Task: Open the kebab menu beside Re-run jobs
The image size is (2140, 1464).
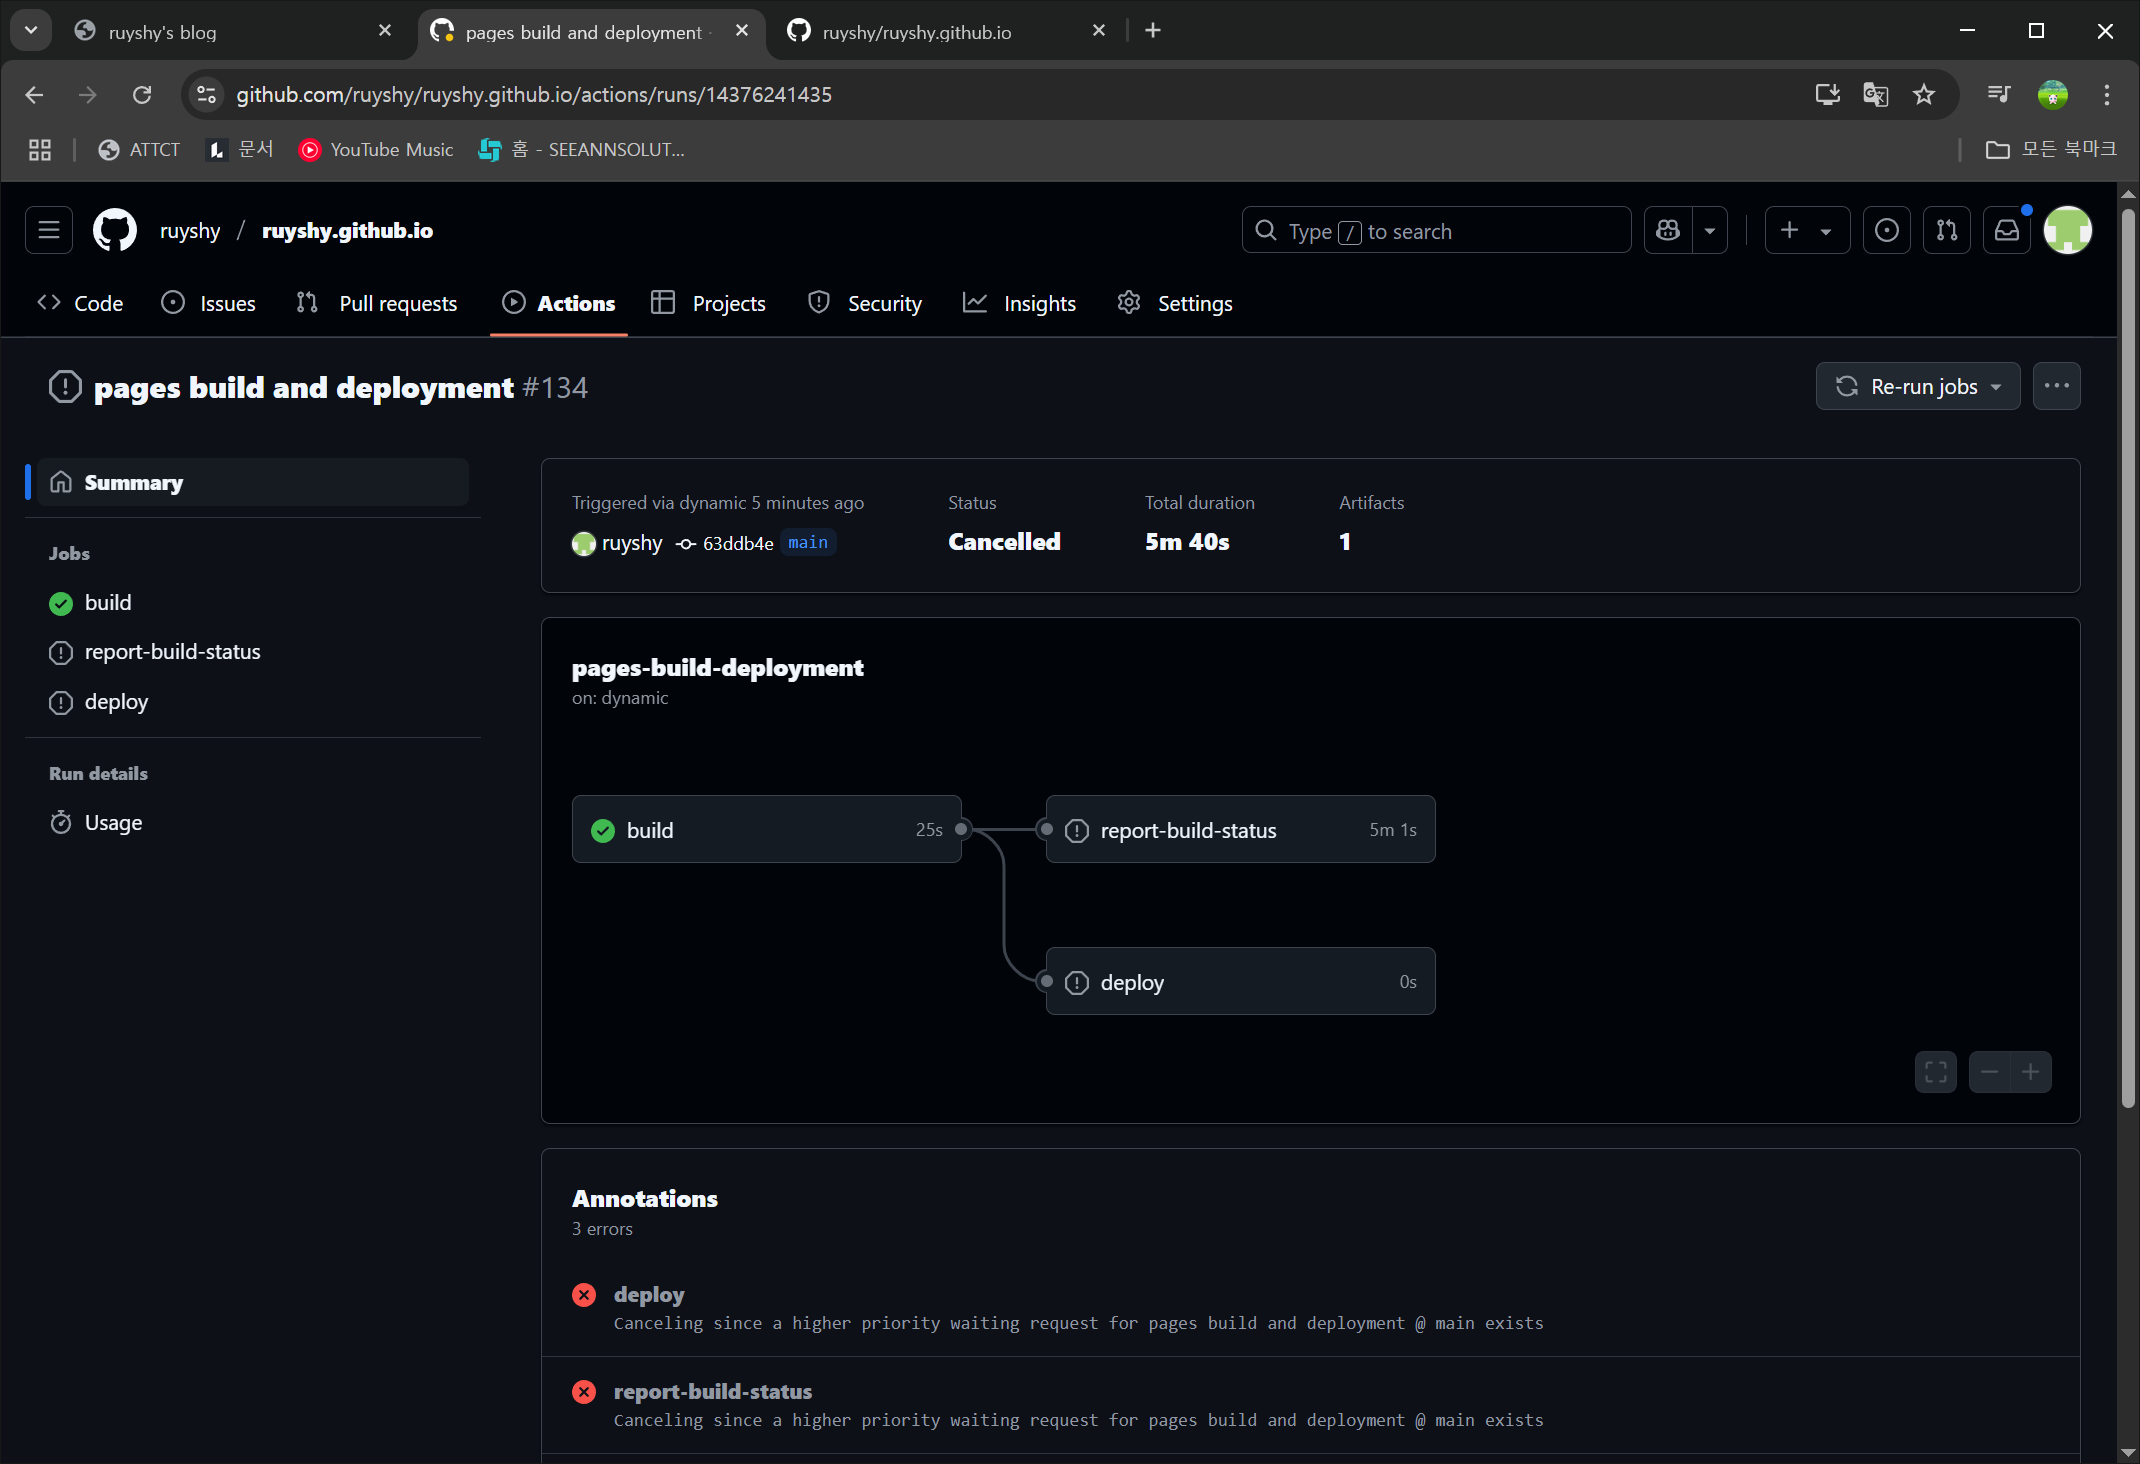Action: pyautogui.click(x=2056, y=386)
